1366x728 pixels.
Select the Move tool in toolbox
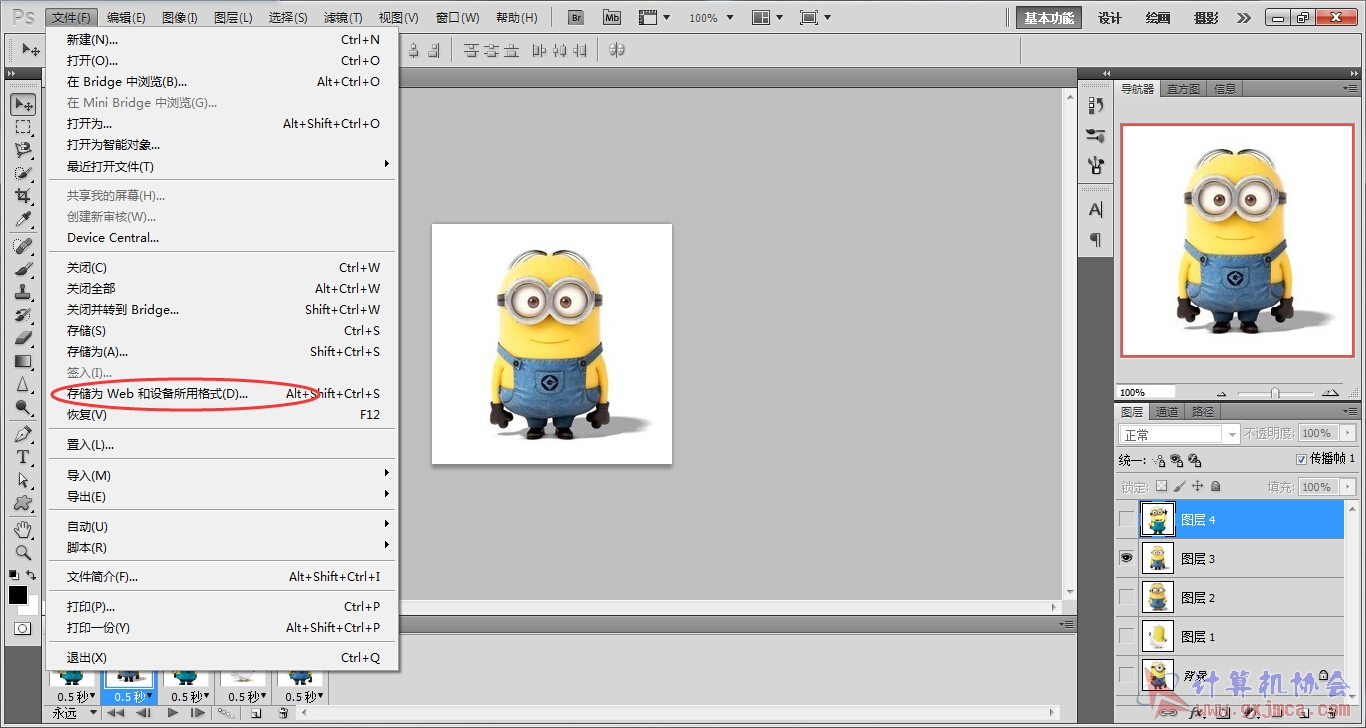pyautogui.click(x=22, y=105)
